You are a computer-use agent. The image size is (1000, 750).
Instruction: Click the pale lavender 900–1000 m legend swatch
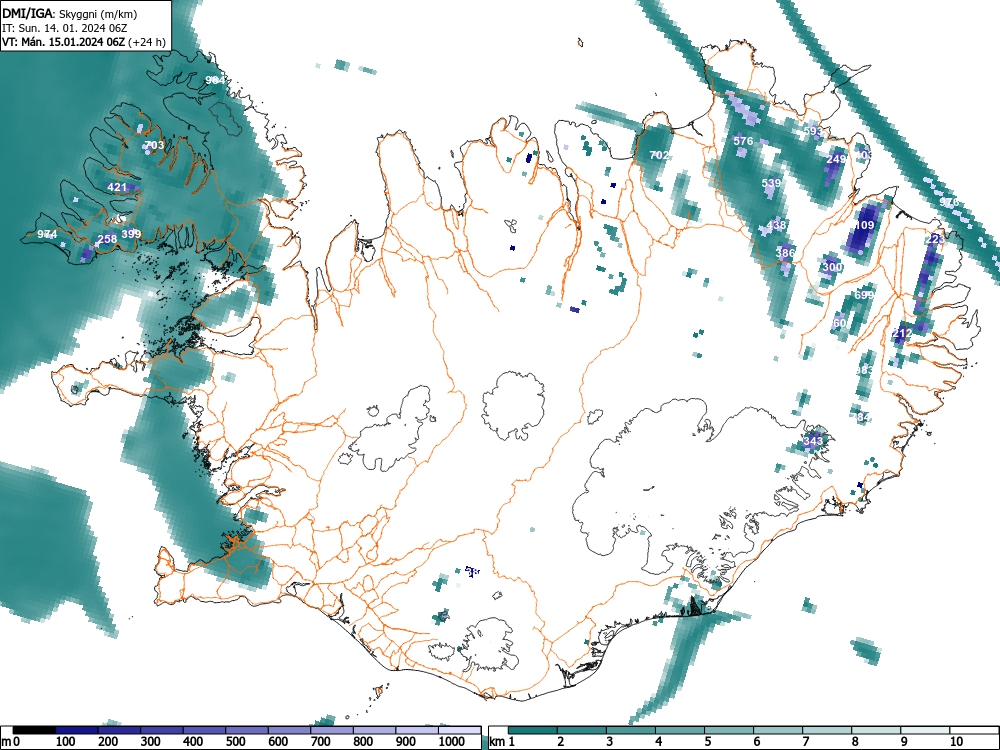[417, 730]
